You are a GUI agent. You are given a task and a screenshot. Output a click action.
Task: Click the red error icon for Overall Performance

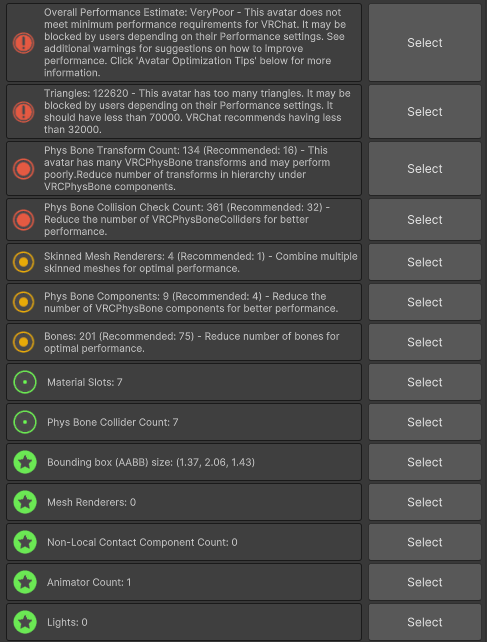point(23,43)
